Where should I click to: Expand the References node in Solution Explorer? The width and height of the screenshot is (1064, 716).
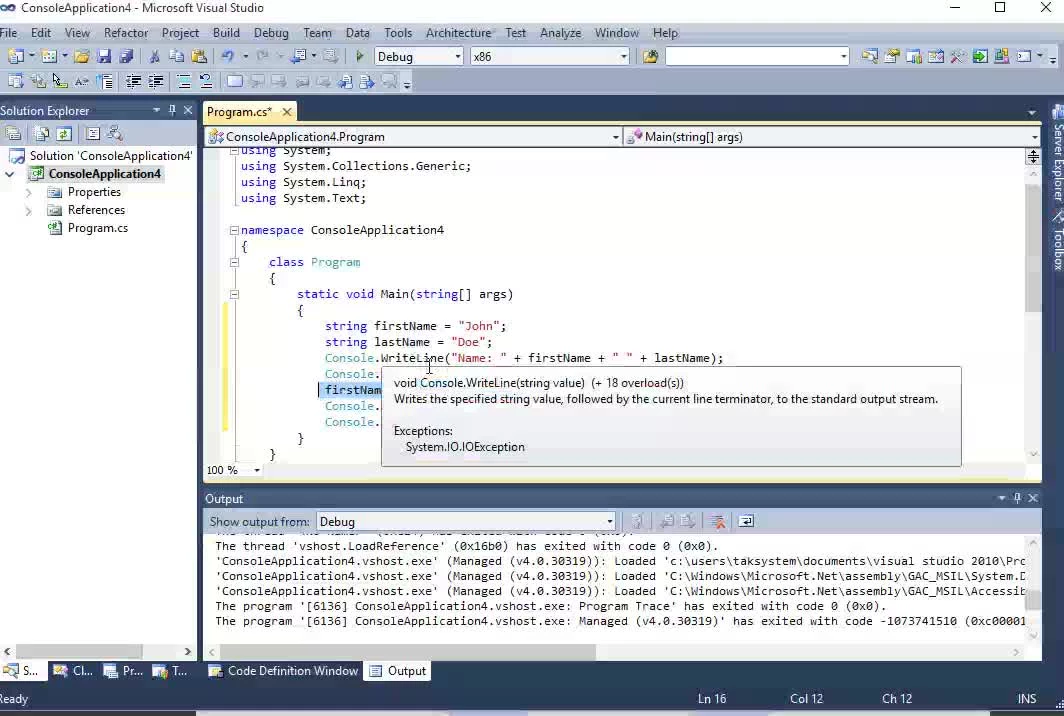tap(28, 210)
